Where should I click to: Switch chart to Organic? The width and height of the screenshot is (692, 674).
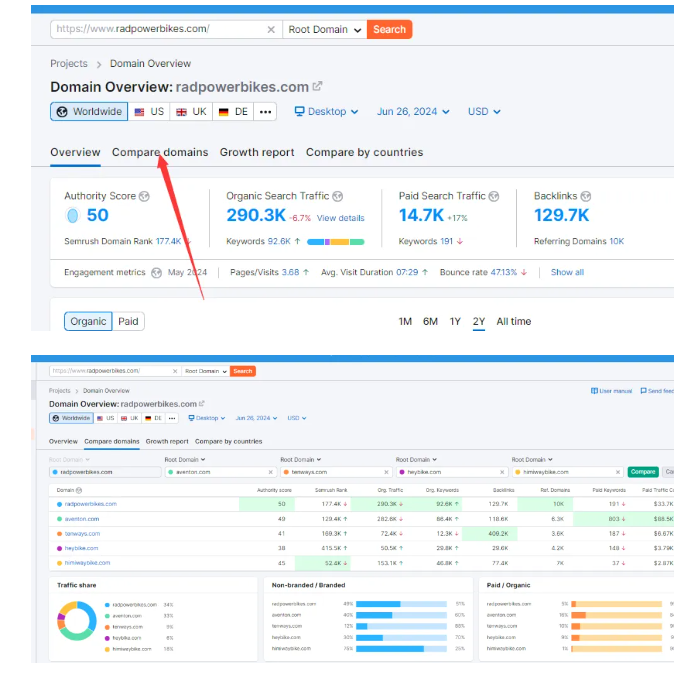(x=88, y=321)
